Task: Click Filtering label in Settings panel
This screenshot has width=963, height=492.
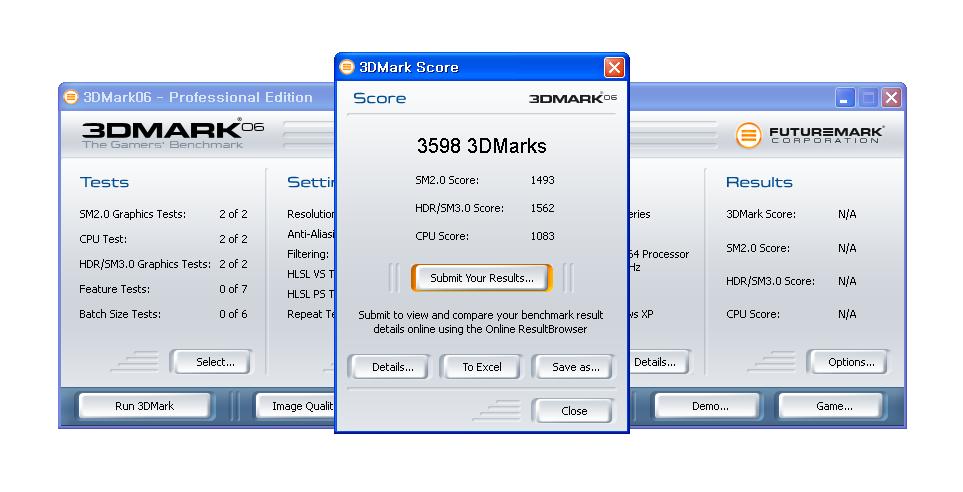Action: coord(308,254)
